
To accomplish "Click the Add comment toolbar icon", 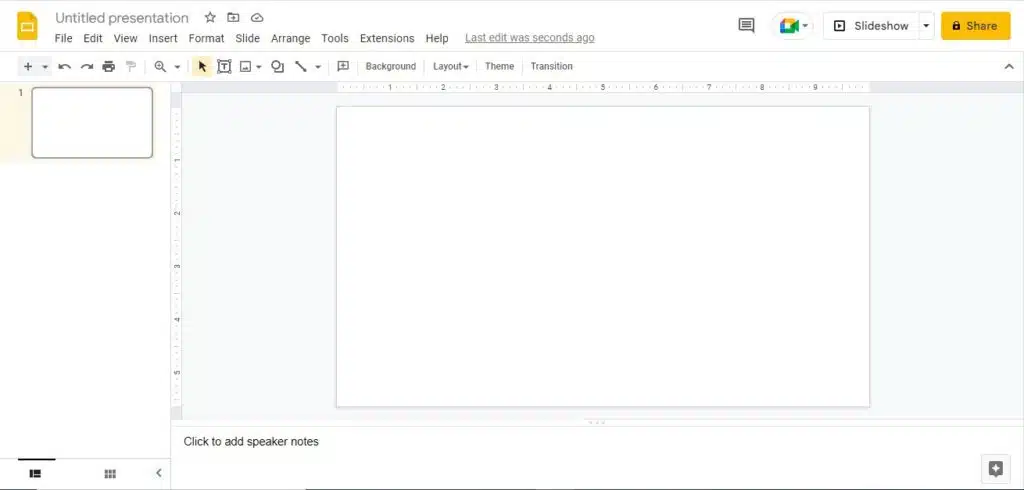I will (x=343, y=67).
